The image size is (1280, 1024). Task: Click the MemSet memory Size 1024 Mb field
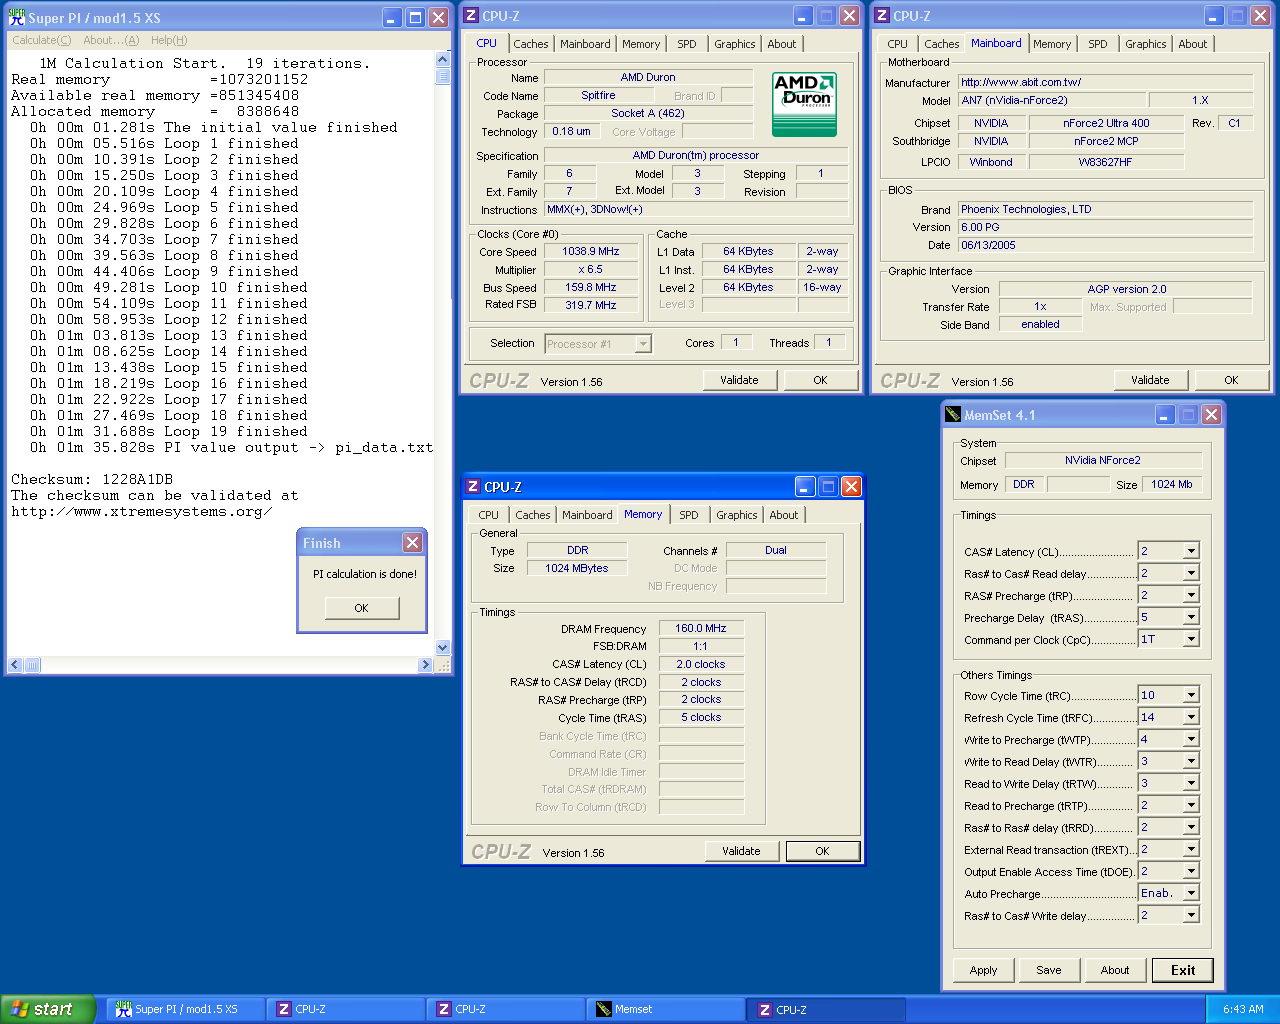click(x=1172, y=484)
